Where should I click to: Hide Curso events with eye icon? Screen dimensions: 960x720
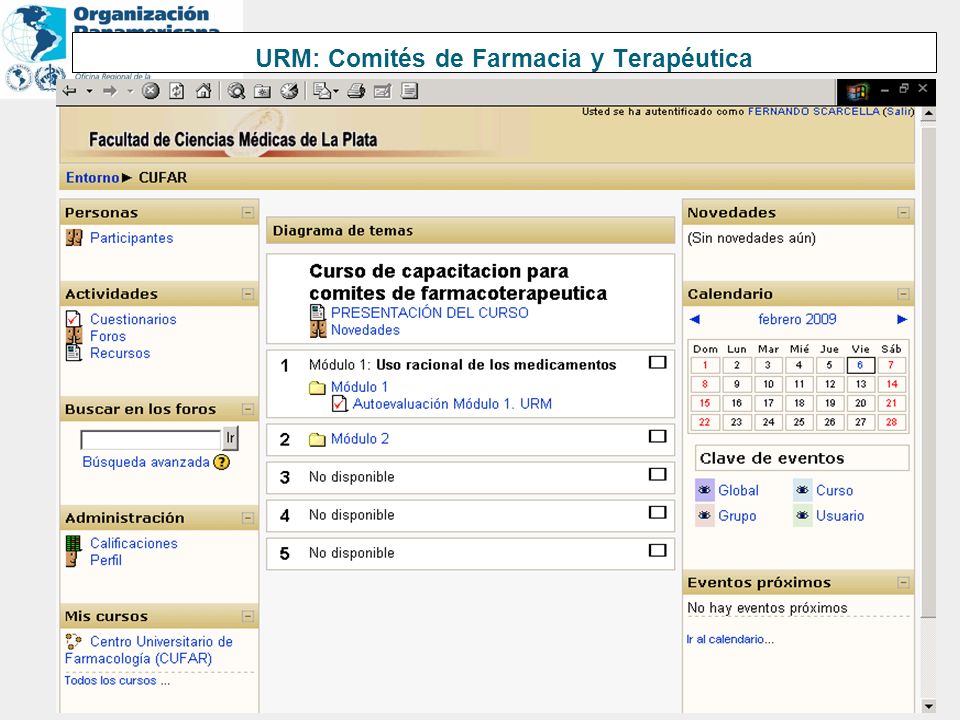point(803,490)
